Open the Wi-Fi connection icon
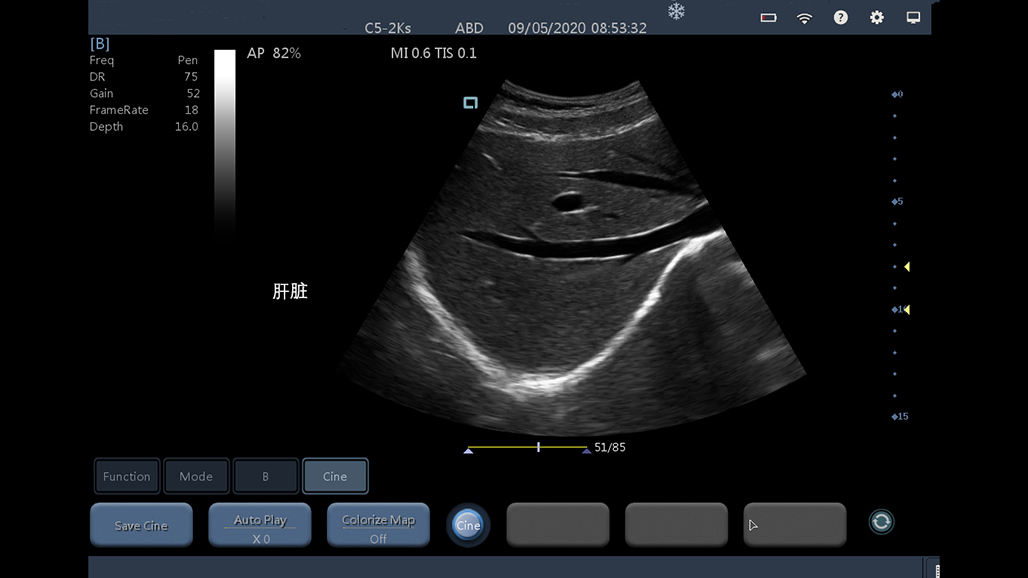The width and height of the screenshot is (1028, 578). (x=804, y=18)
